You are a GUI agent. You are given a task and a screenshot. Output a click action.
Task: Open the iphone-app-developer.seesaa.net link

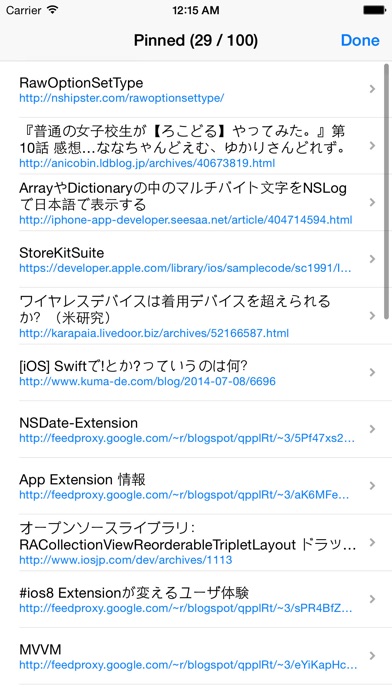point(186,220)
